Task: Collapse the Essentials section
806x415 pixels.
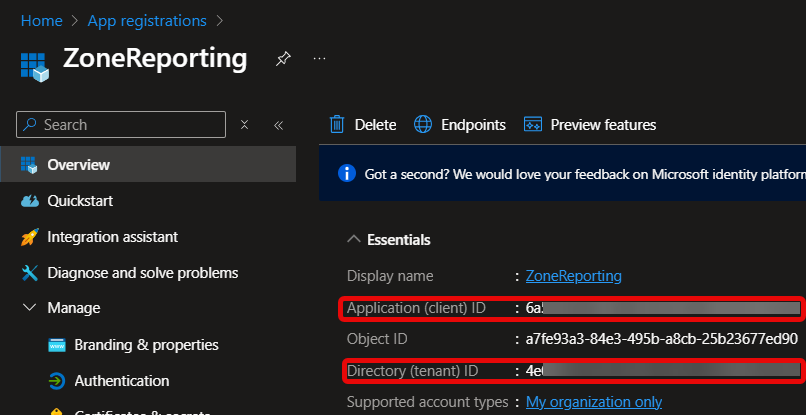Action: point(354,239)
